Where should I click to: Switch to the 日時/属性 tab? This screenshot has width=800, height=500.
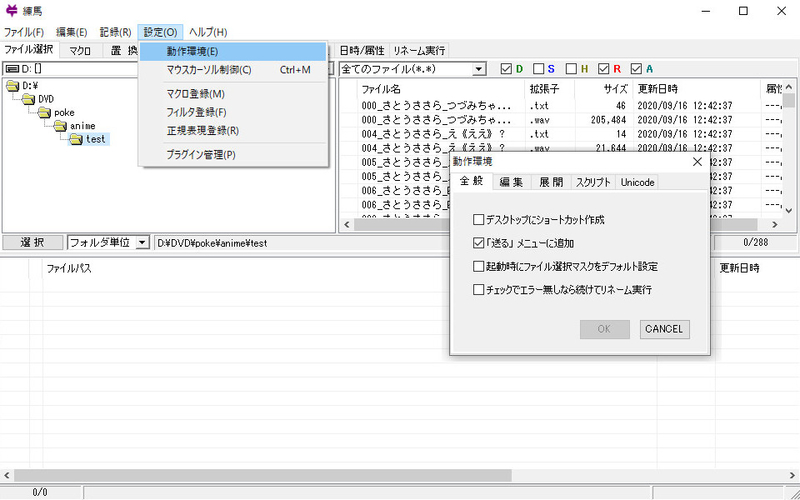pos(362,51)
